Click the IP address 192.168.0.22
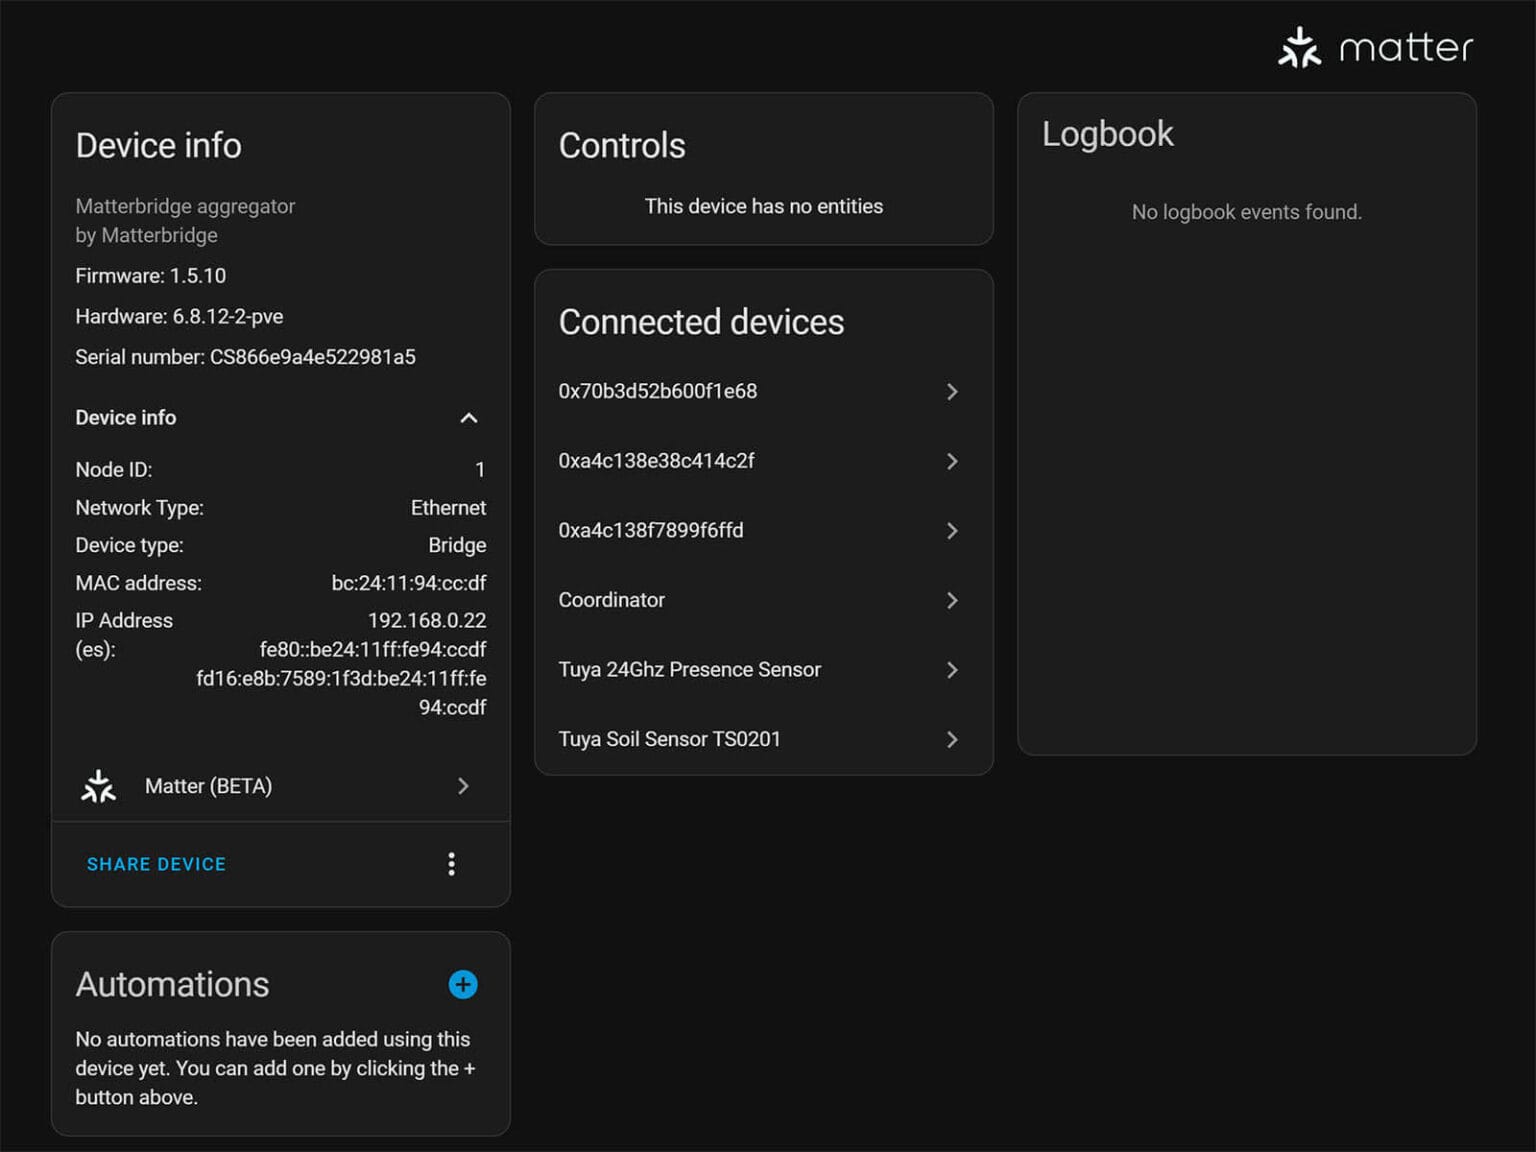 pyautogui.click(x=427, y=620)
